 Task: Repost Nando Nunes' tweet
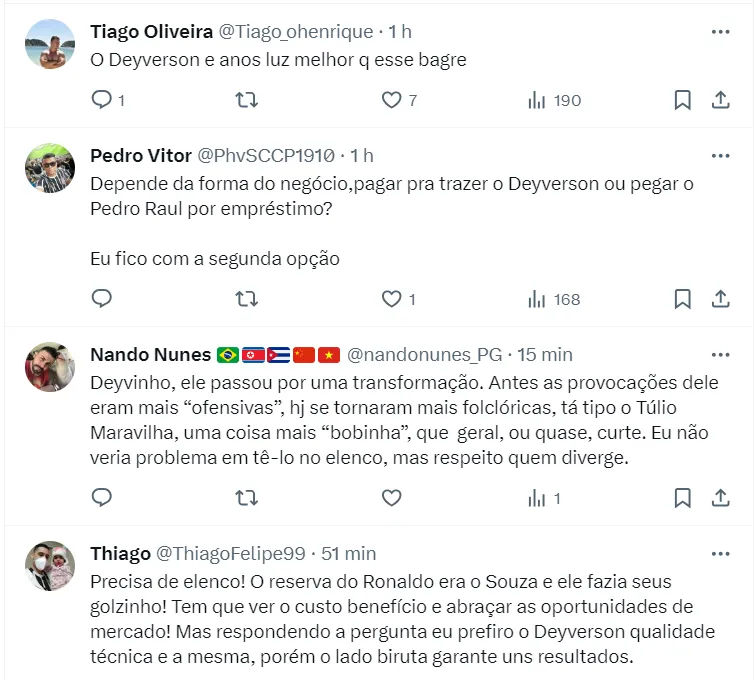click(246, 498)
